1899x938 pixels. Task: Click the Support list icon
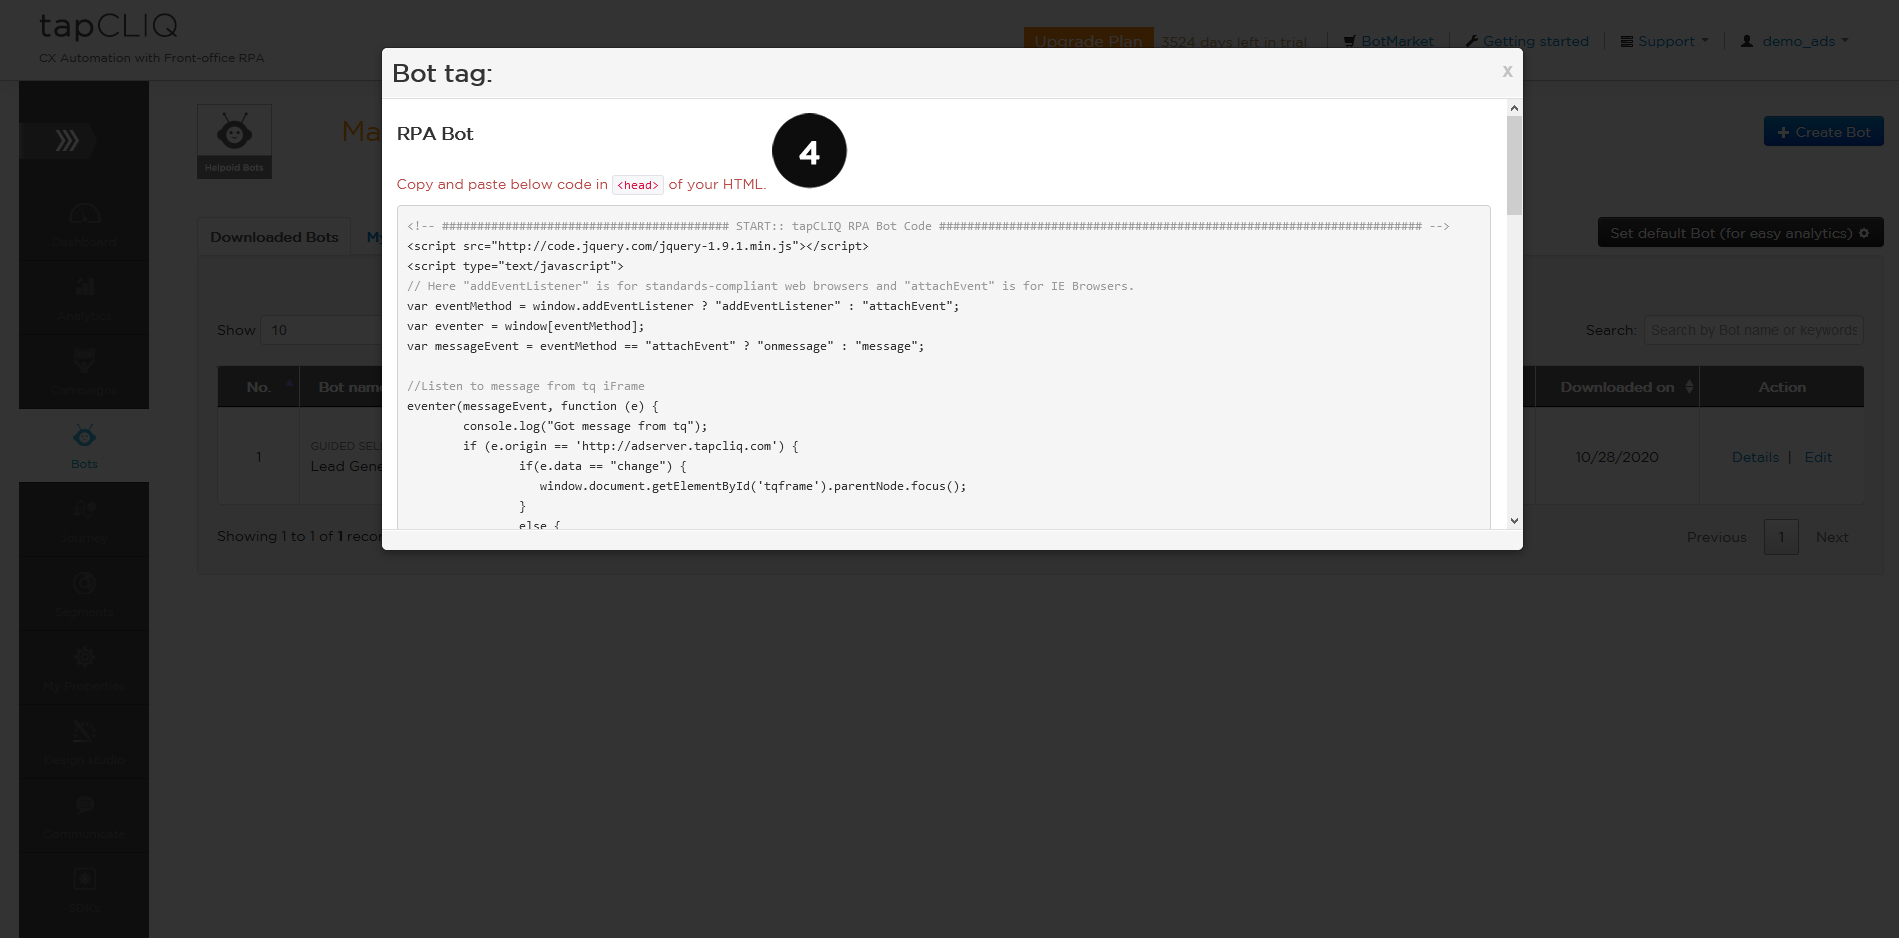coord(1627,41)
